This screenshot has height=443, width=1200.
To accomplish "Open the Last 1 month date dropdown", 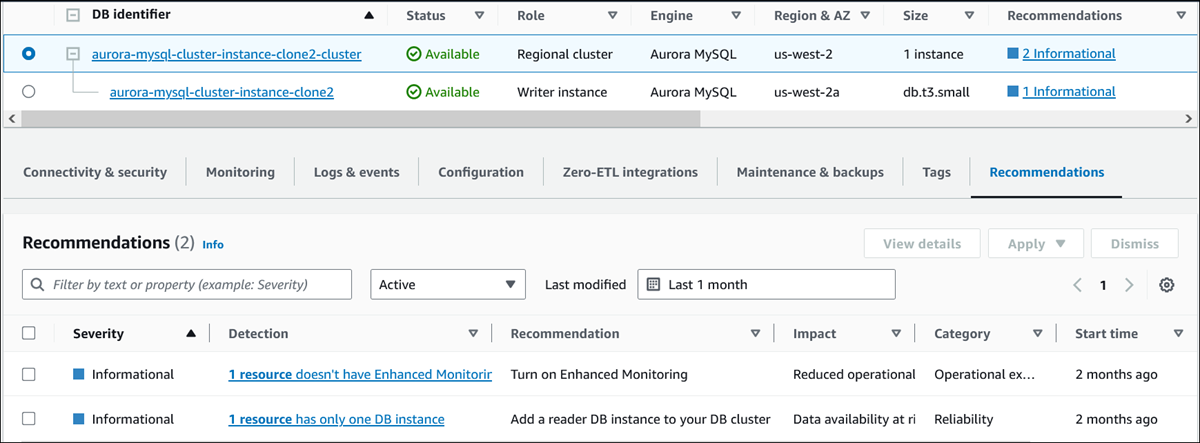I will [766, 285].
